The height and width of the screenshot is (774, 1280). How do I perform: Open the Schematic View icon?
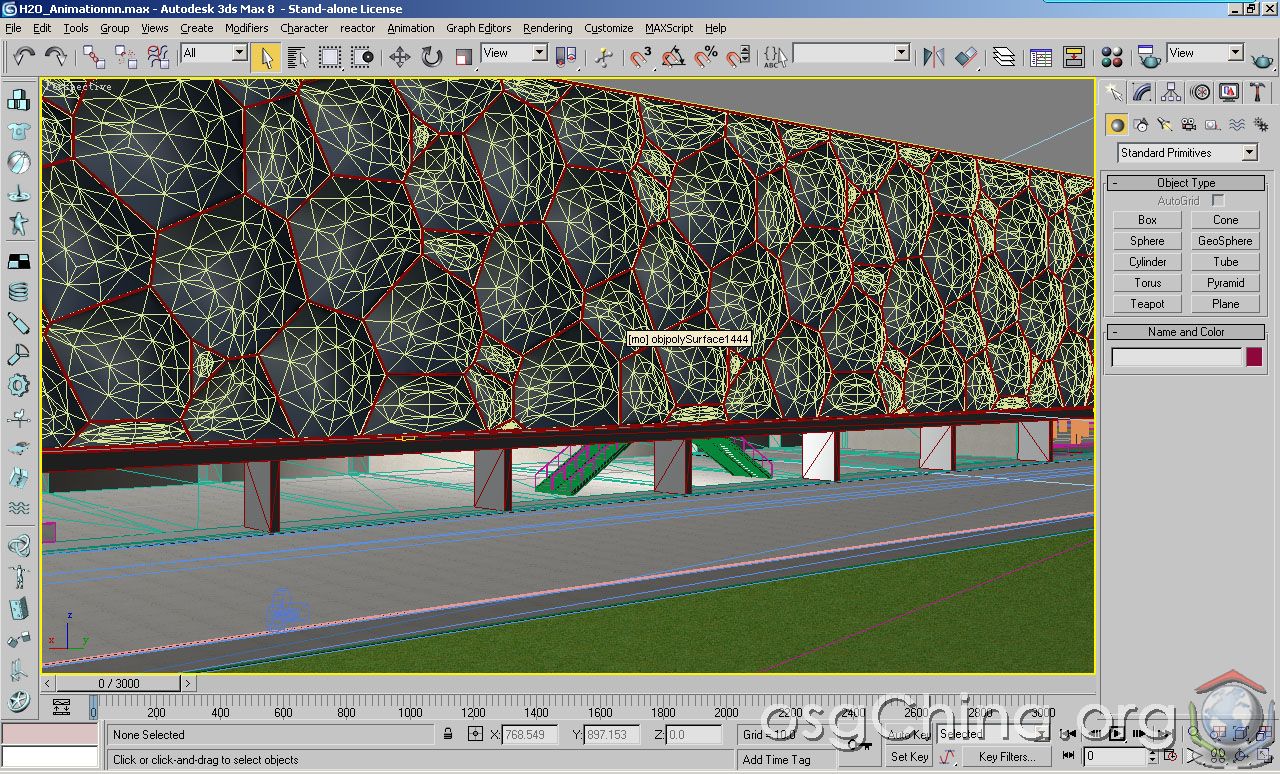pos(1074,56)
